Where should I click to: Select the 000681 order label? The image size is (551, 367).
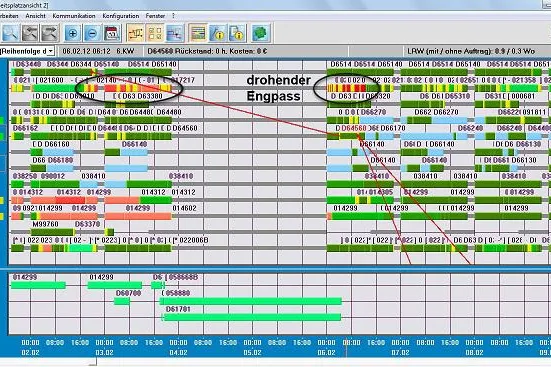pyautogui.click(x=523, y=96)
